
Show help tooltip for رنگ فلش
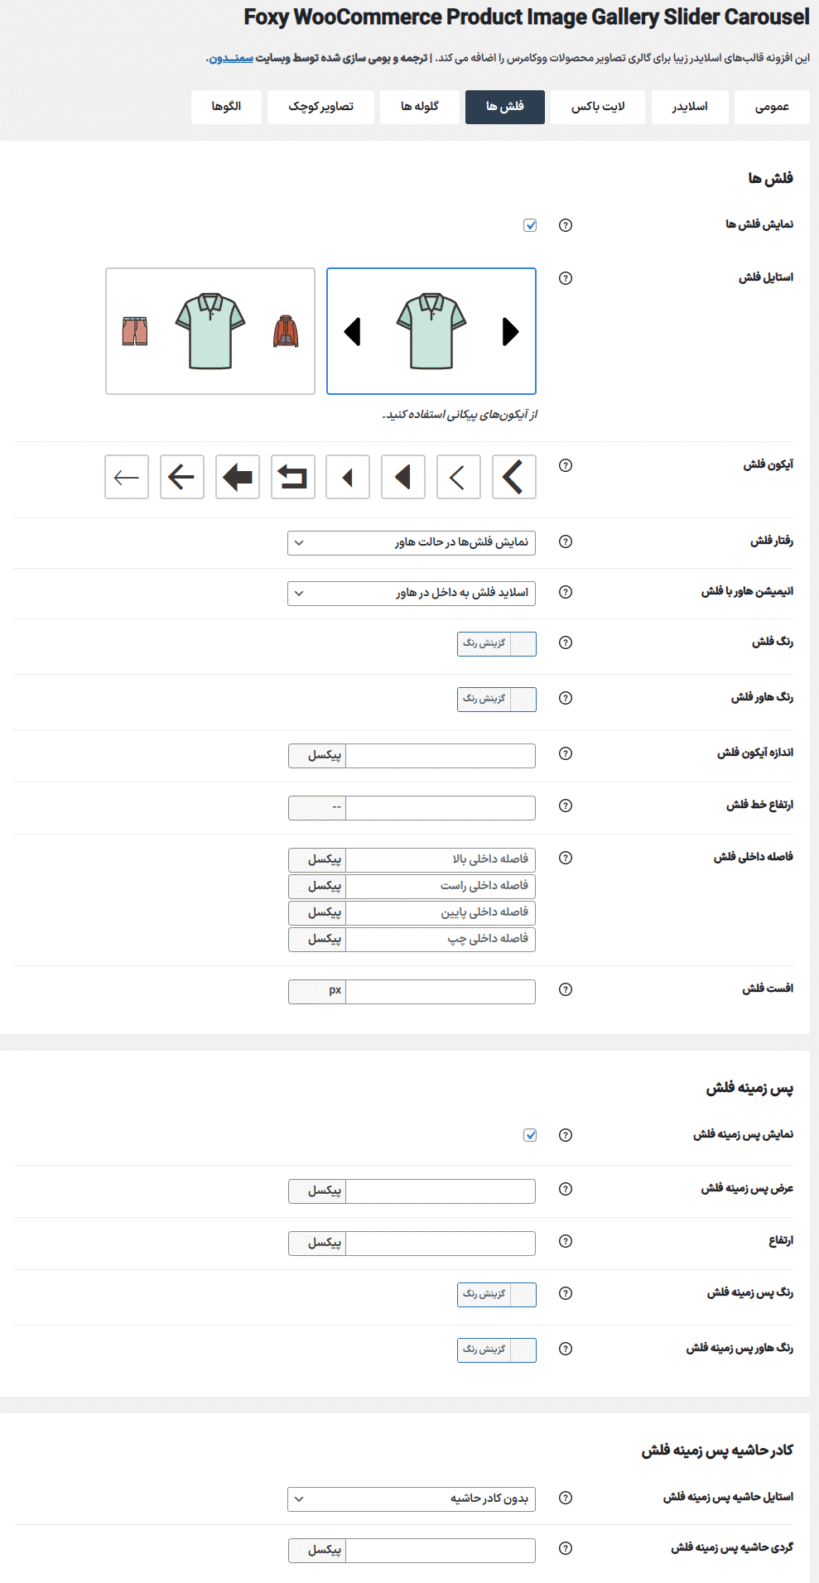tap(565, 642)
